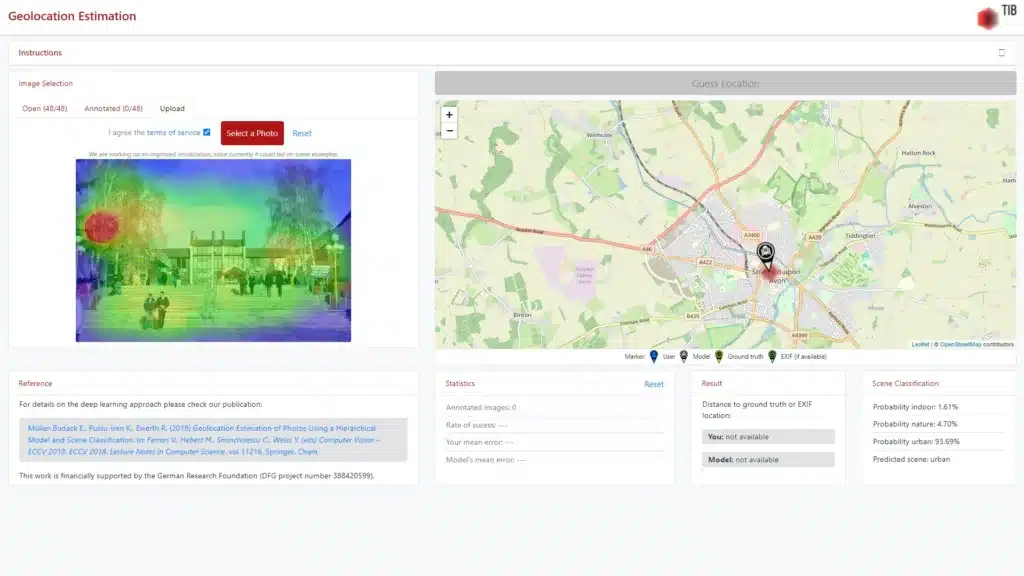Click 'Predicted scene: urban' text
The image size is (1024, 576).
911,459
